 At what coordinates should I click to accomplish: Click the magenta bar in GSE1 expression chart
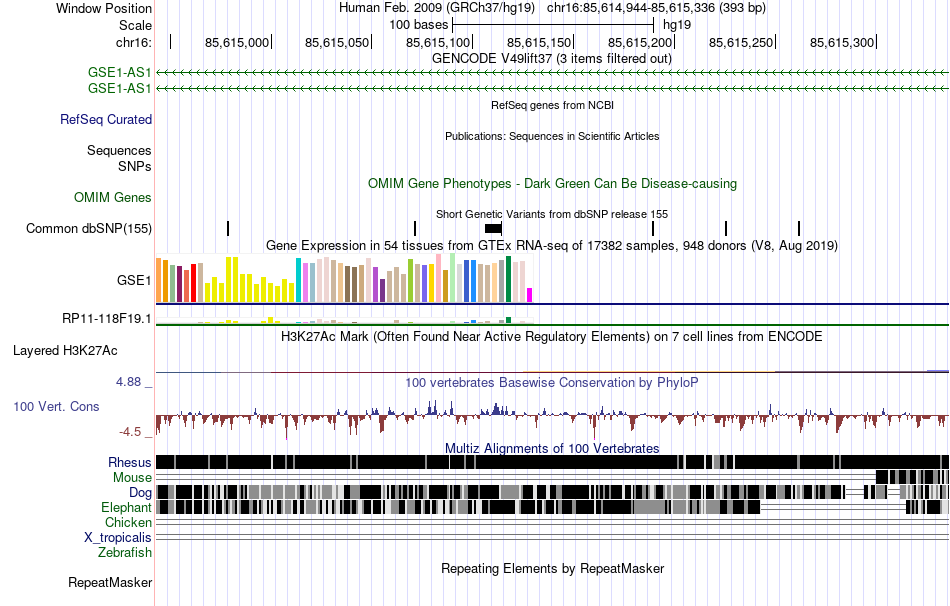(529, 295)
